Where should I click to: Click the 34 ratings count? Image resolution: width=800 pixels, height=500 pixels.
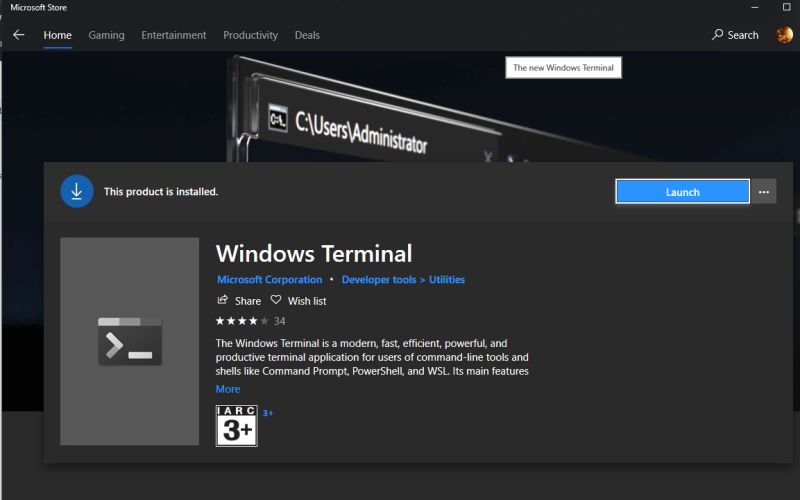point(280,321)
